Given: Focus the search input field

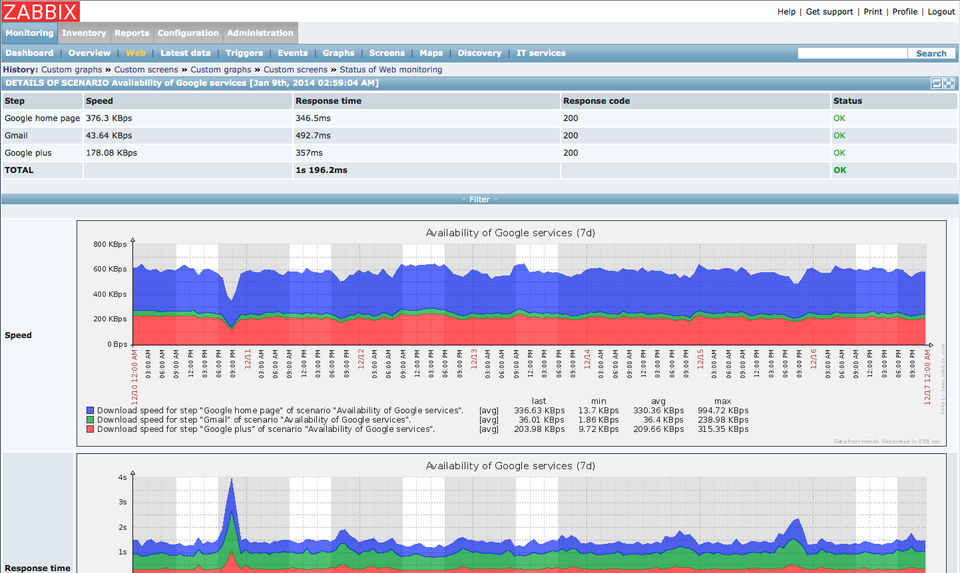Looking at the screenshot, I should point(852,53).
